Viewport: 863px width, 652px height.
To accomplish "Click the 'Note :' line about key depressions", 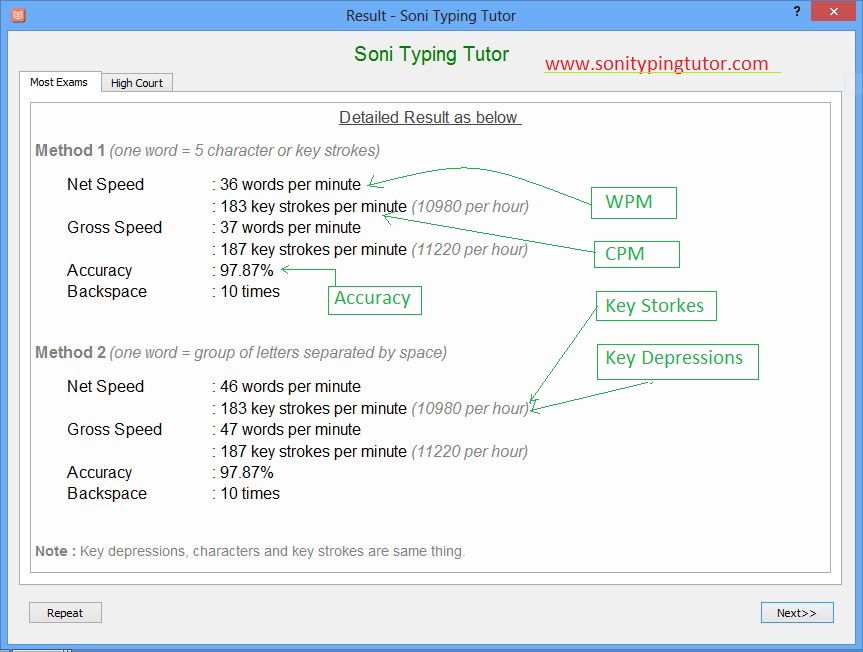I will (250, 551).
